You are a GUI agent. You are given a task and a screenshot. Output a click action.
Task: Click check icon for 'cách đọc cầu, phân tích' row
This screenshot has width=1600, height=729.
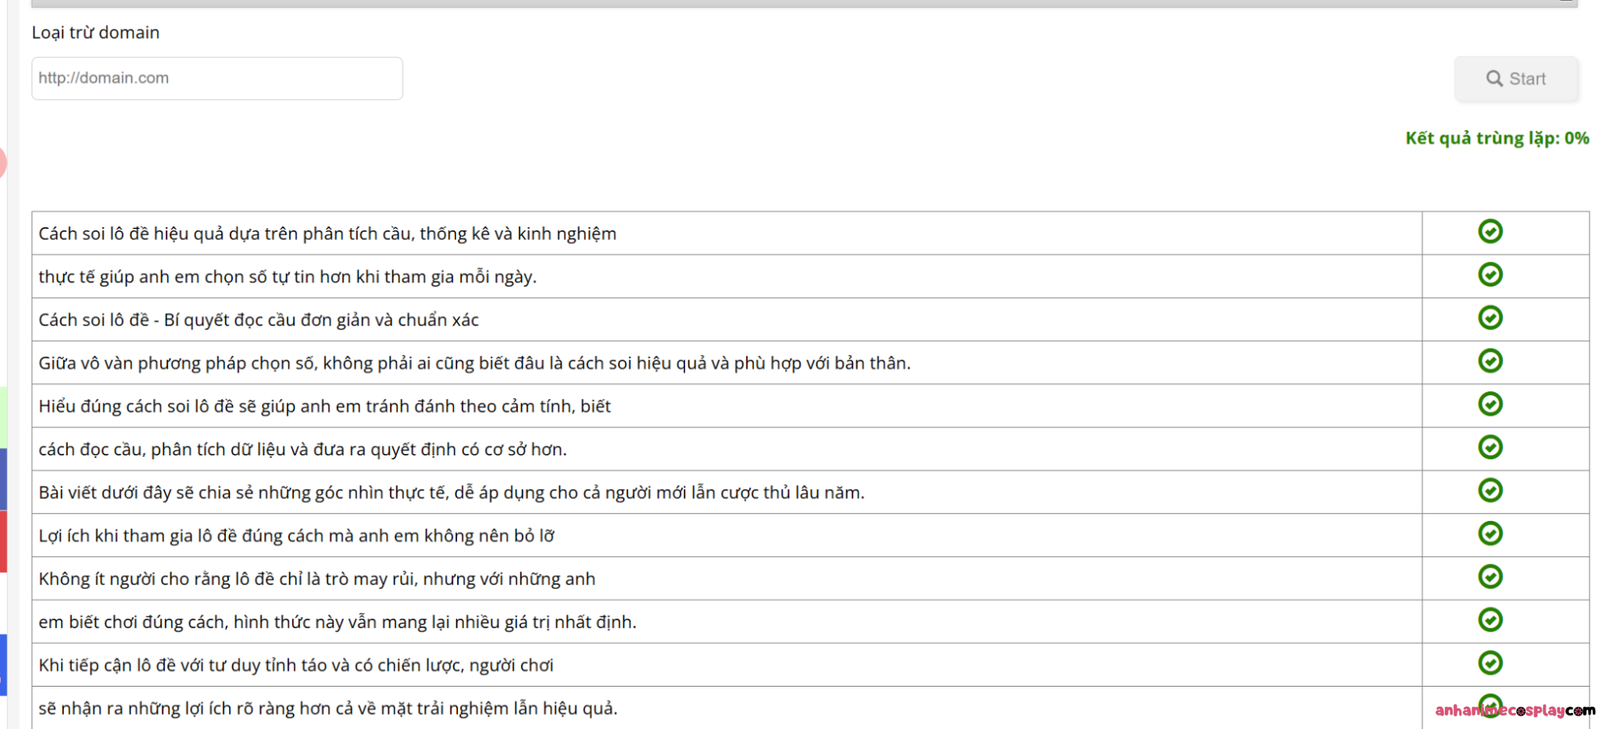click(1490, 447)
